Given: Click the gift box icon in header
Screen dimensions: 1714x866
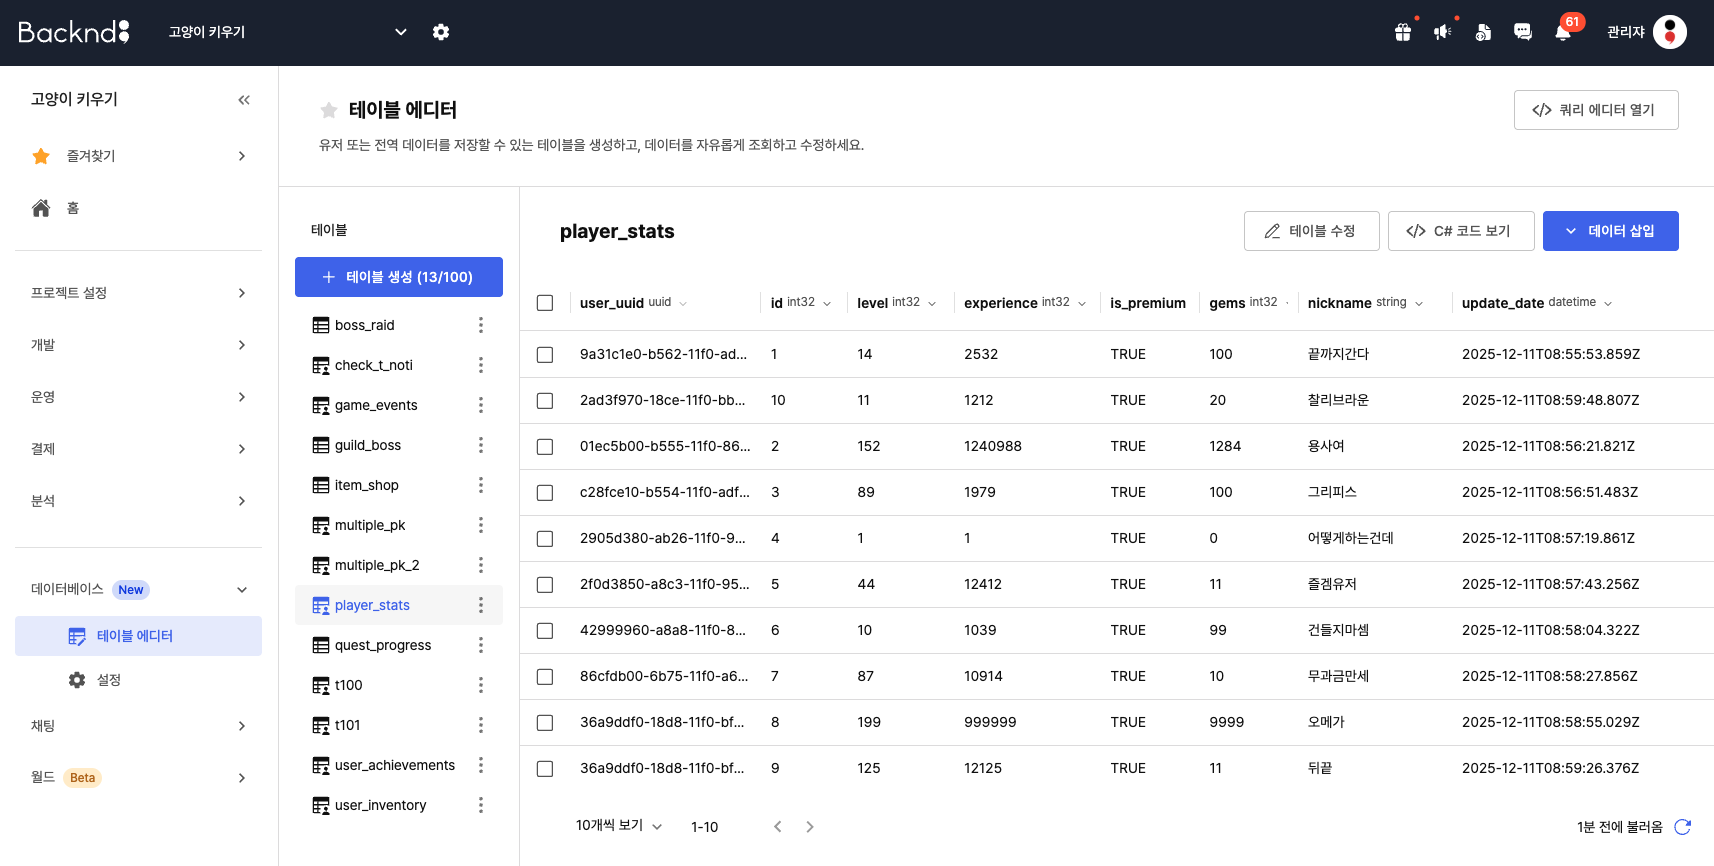Looking at the screenshot, I should pos(1403,32).
